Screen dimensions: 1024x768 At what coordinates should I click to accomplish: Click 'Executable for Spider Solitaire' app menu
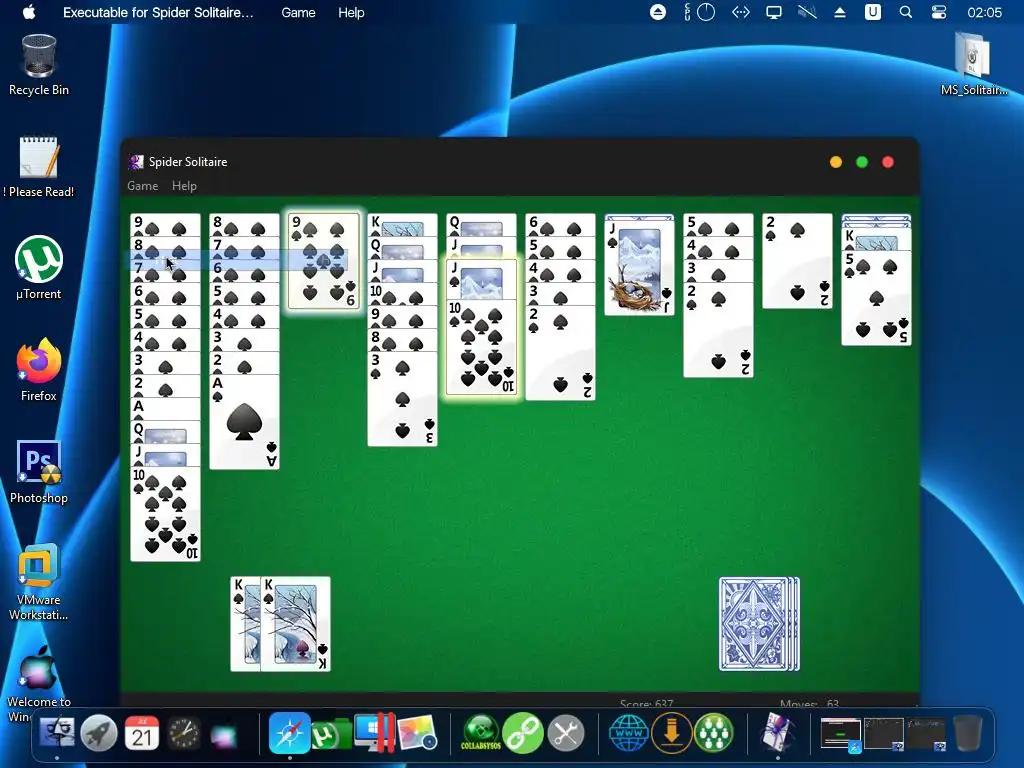coord(158,12)
